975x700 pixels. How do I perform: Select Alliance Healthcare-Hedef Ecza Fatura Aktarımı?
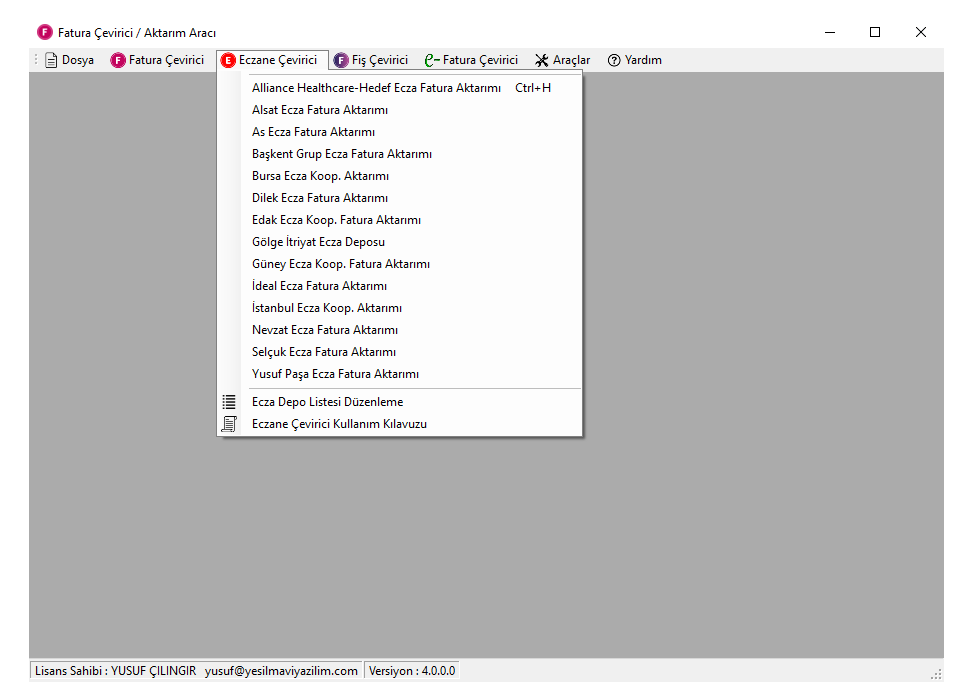click(x=400, y=88)
